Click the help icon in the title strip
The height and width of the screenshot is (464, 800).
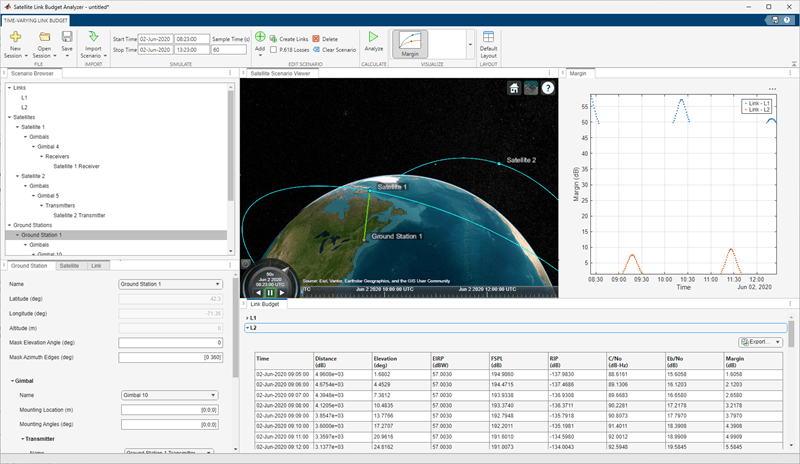(787, 20)
